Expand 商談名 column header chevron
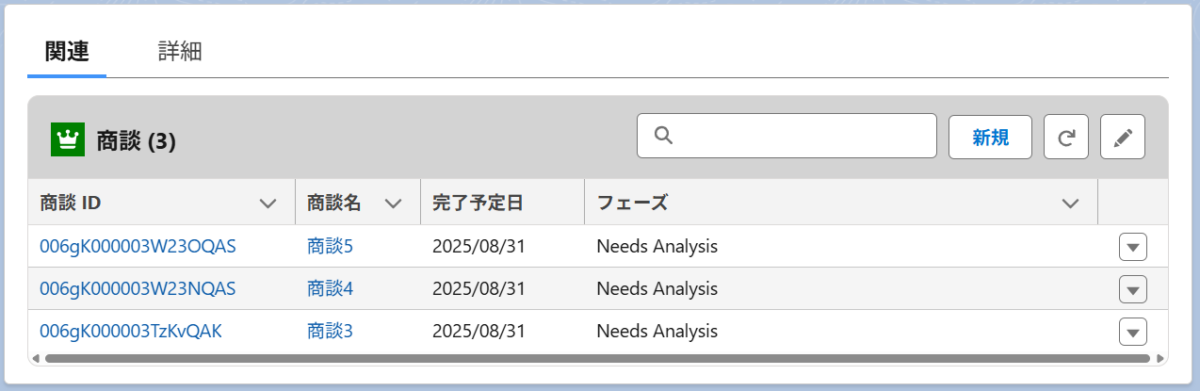 [393, 203]
